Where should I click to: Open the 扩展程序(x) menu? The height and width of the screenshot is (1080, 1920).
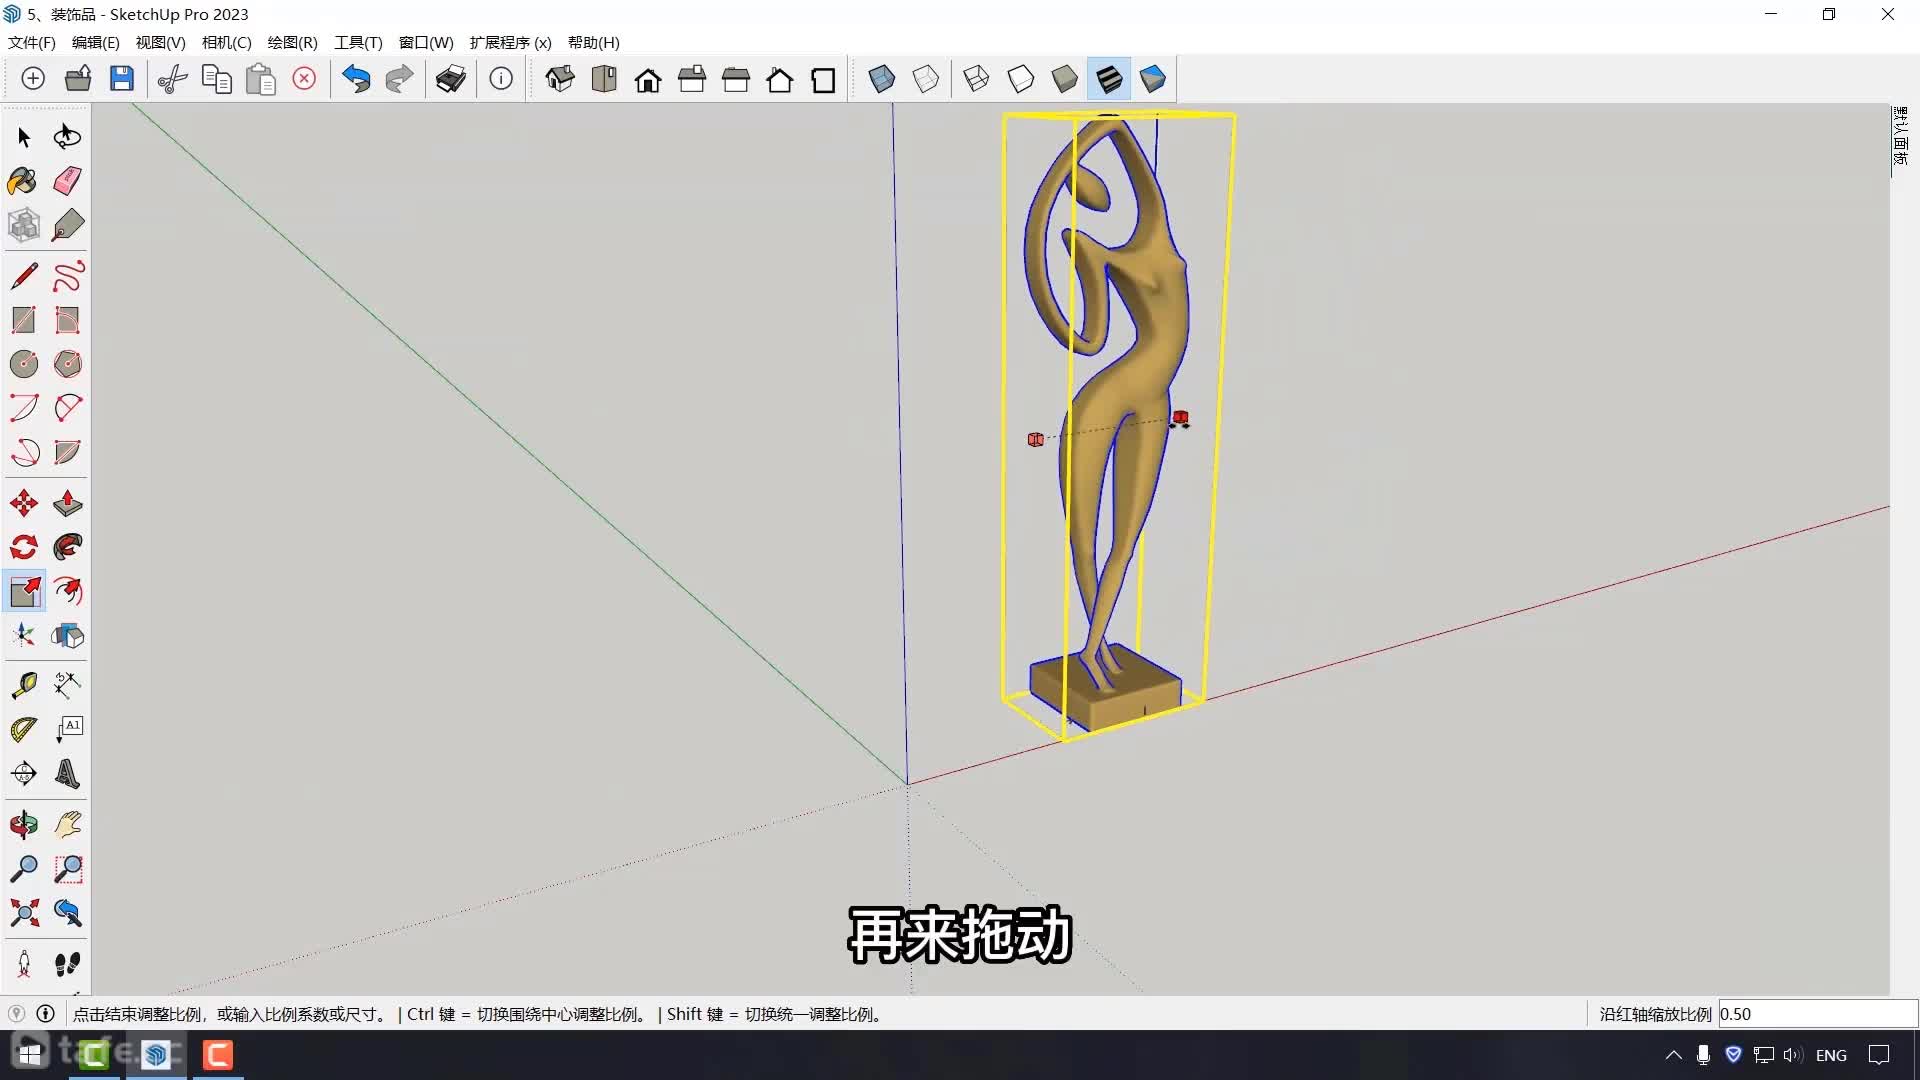(x=511, y=43)
